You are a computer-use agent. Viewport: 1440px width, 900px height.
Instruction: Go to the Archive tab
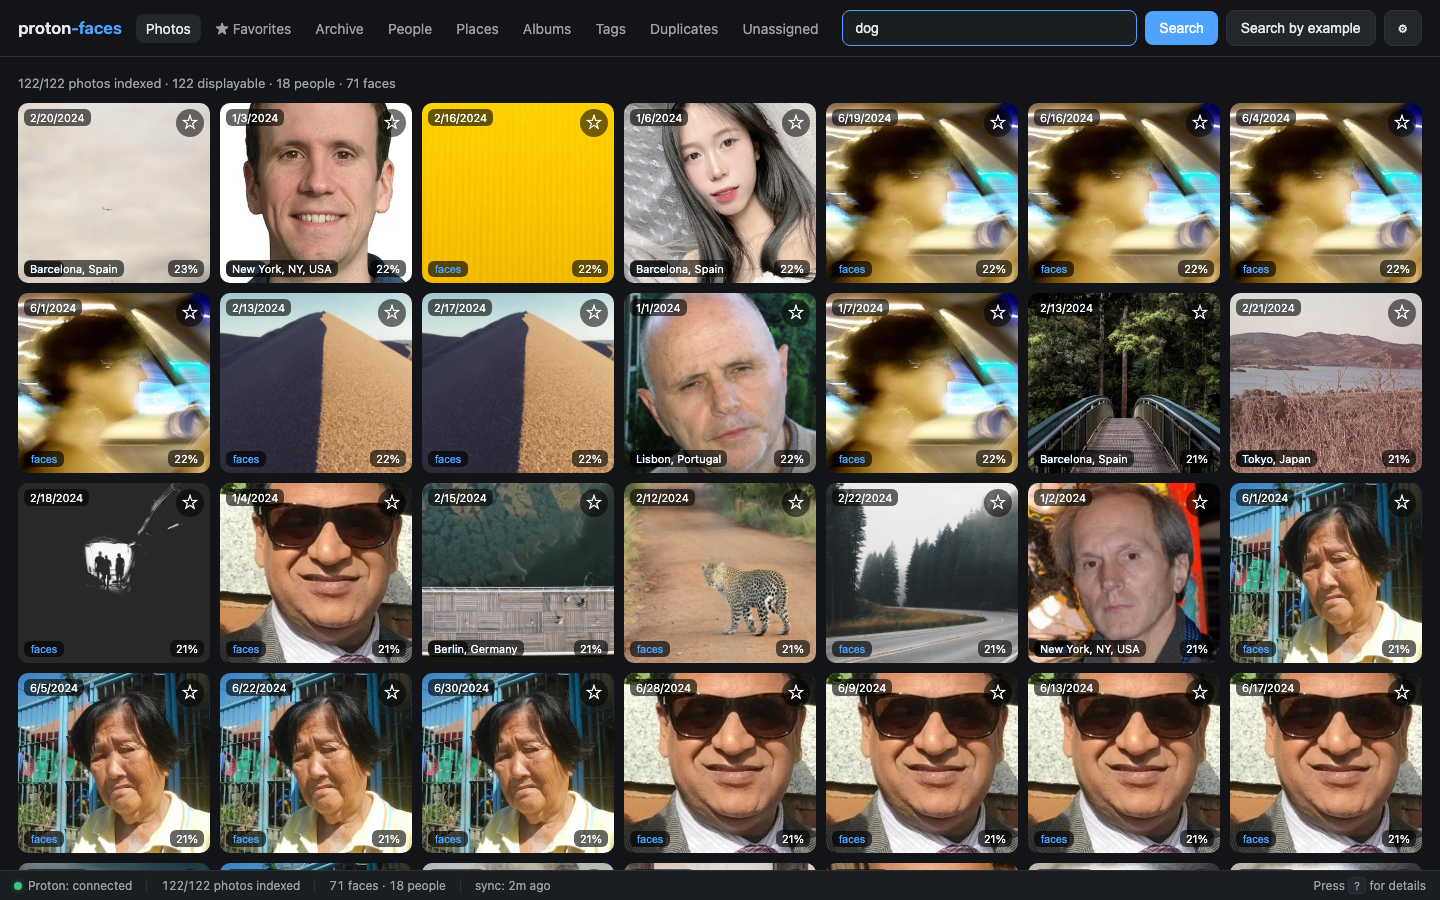tap(339, 29)
